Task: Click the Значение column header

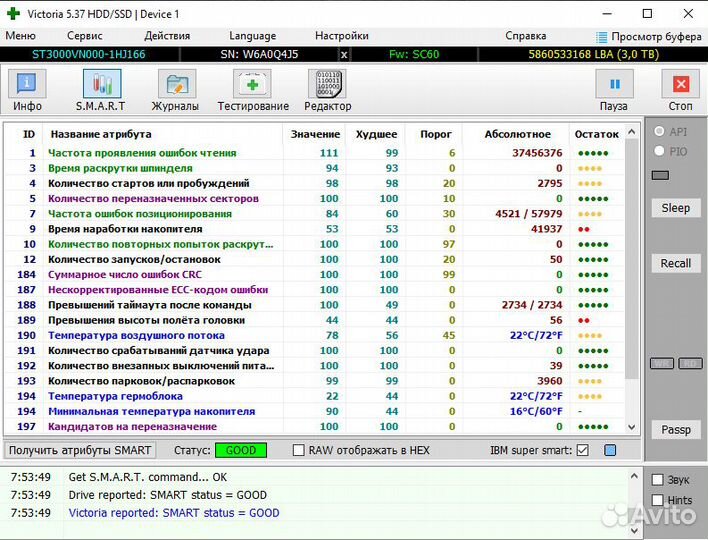Action: click(315, 134)
